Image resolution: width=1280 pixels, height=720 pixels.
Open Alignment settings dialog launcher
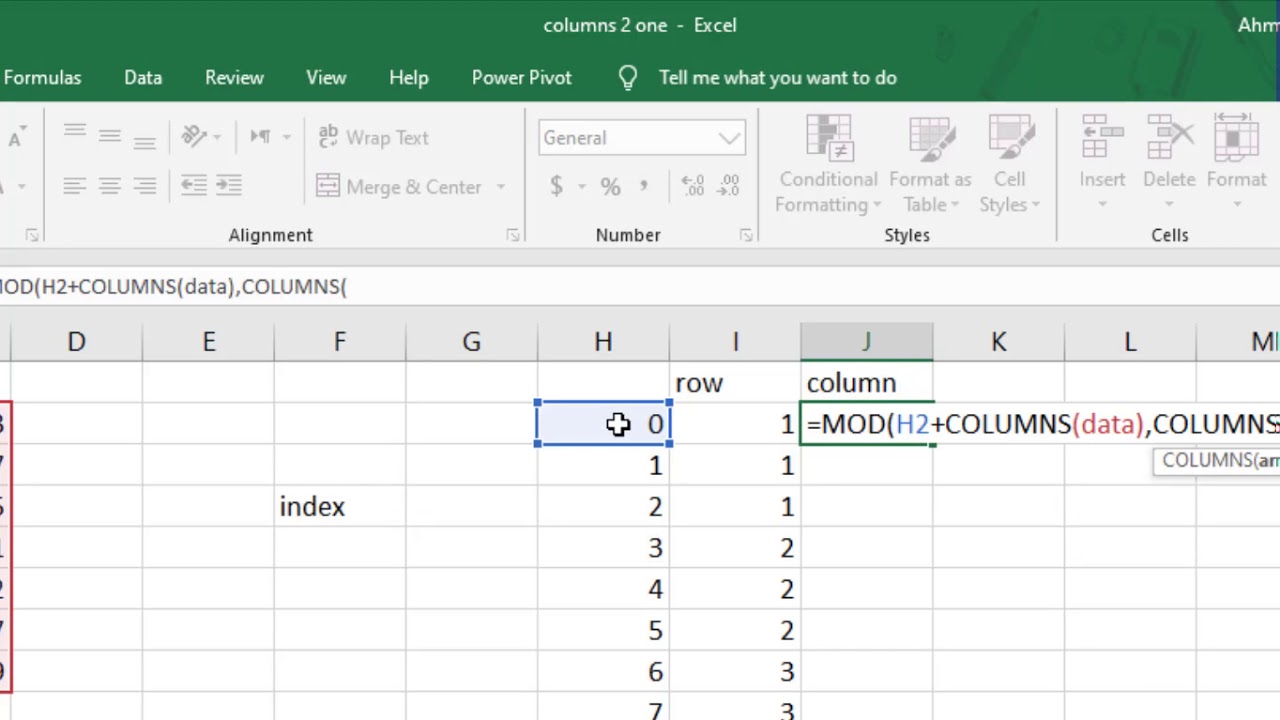[512, 235]
